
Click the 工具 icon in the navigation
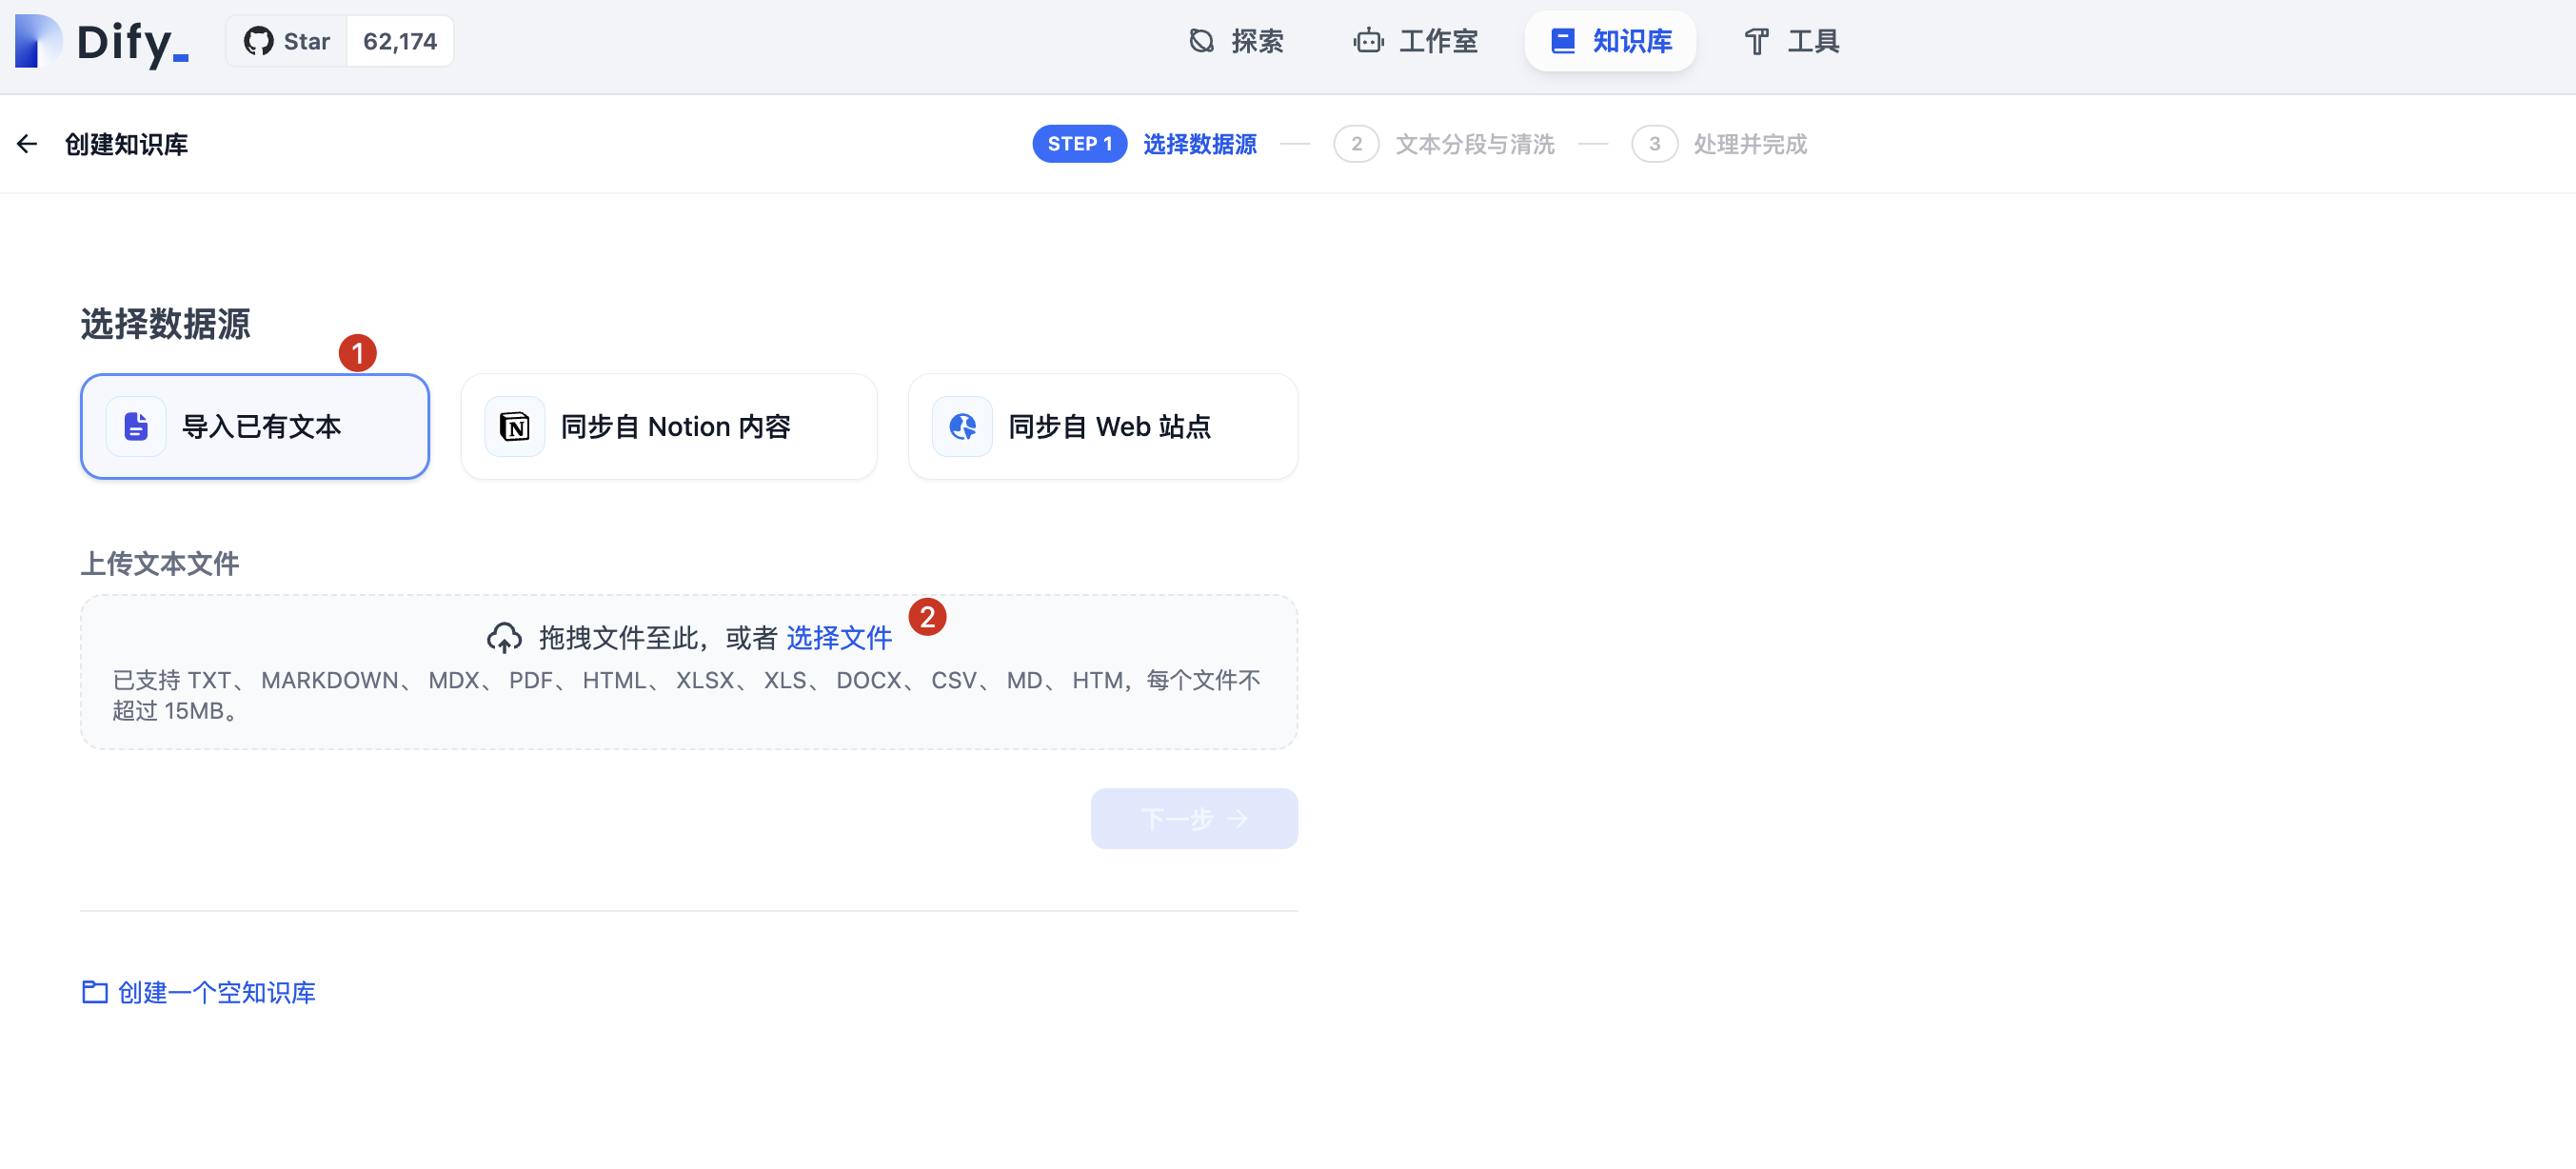1757,41
